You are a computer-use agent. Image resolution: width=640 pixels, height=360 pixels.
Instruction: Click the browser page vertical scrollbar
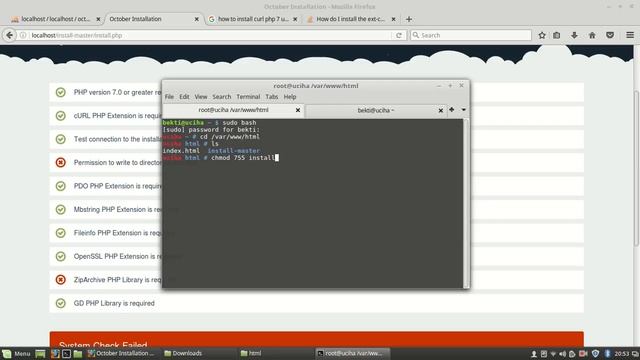point(636,168)
